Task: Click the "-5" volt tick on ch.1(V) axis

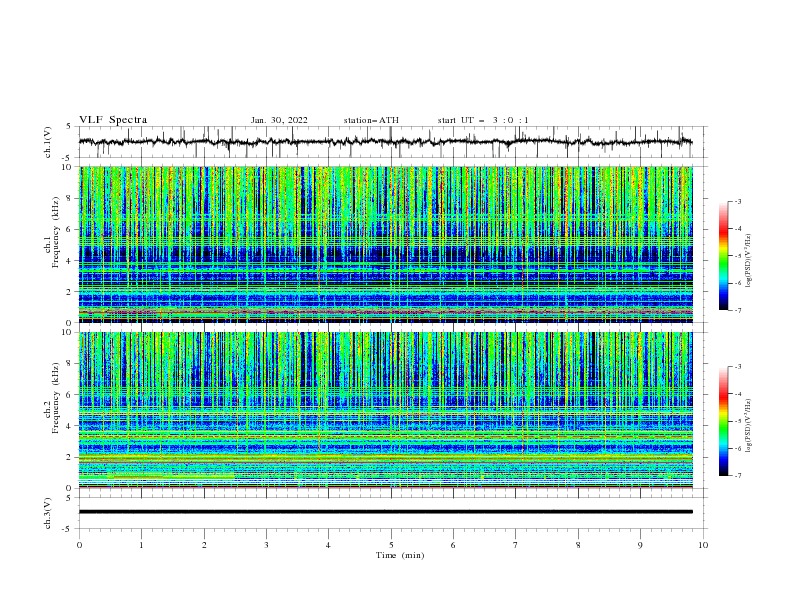Action: point(67,158)
